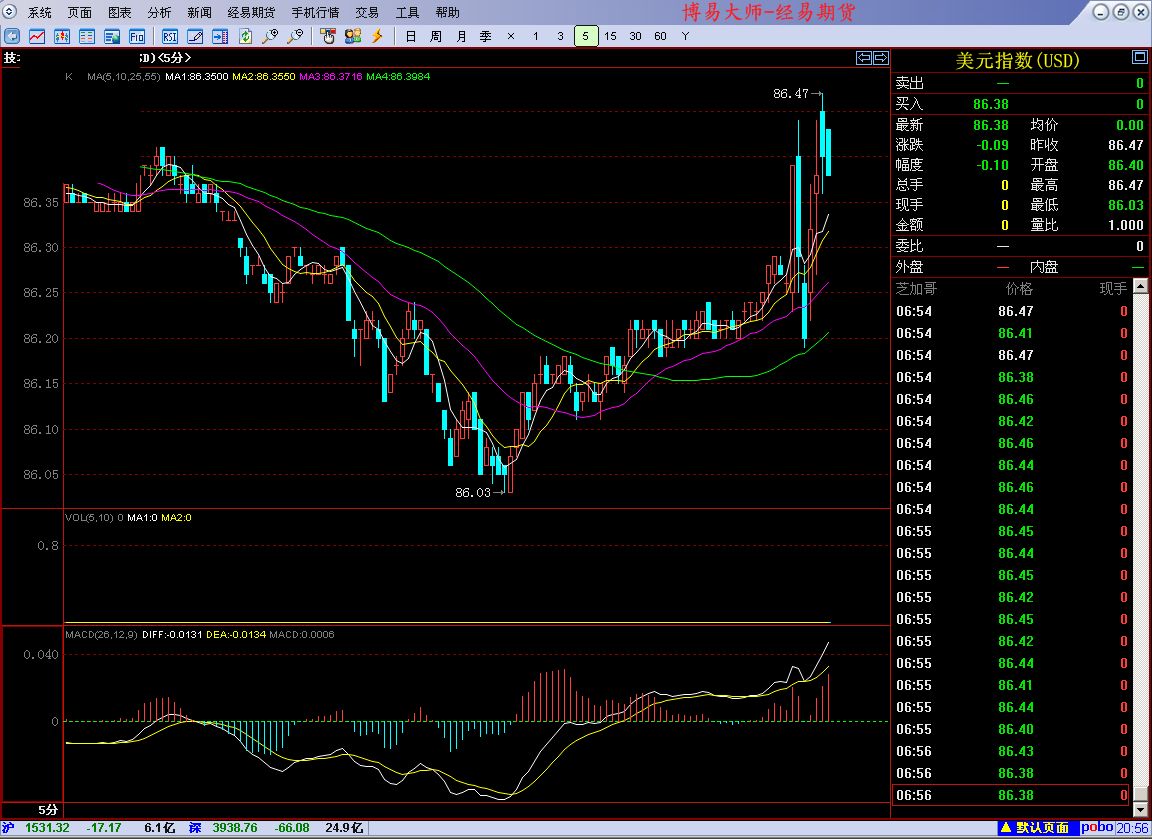Click the tick list scrollbar up arrow

1140,287
